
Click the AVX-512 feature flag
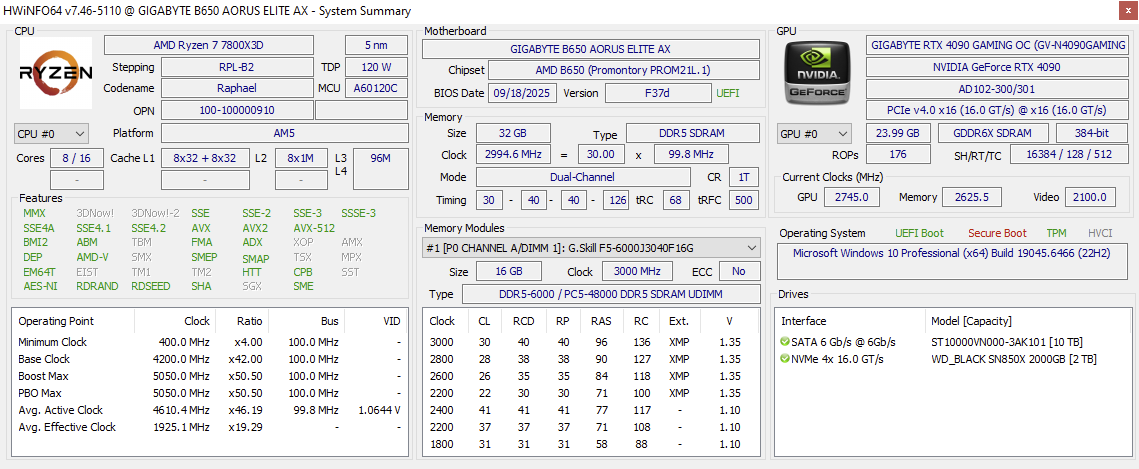pos(314,228)
